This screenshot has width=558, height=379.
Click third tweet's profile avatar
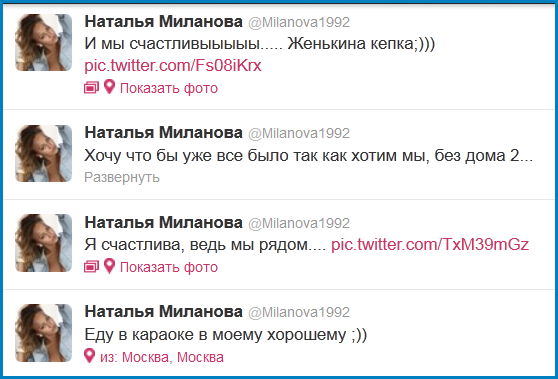click(43, 243)
